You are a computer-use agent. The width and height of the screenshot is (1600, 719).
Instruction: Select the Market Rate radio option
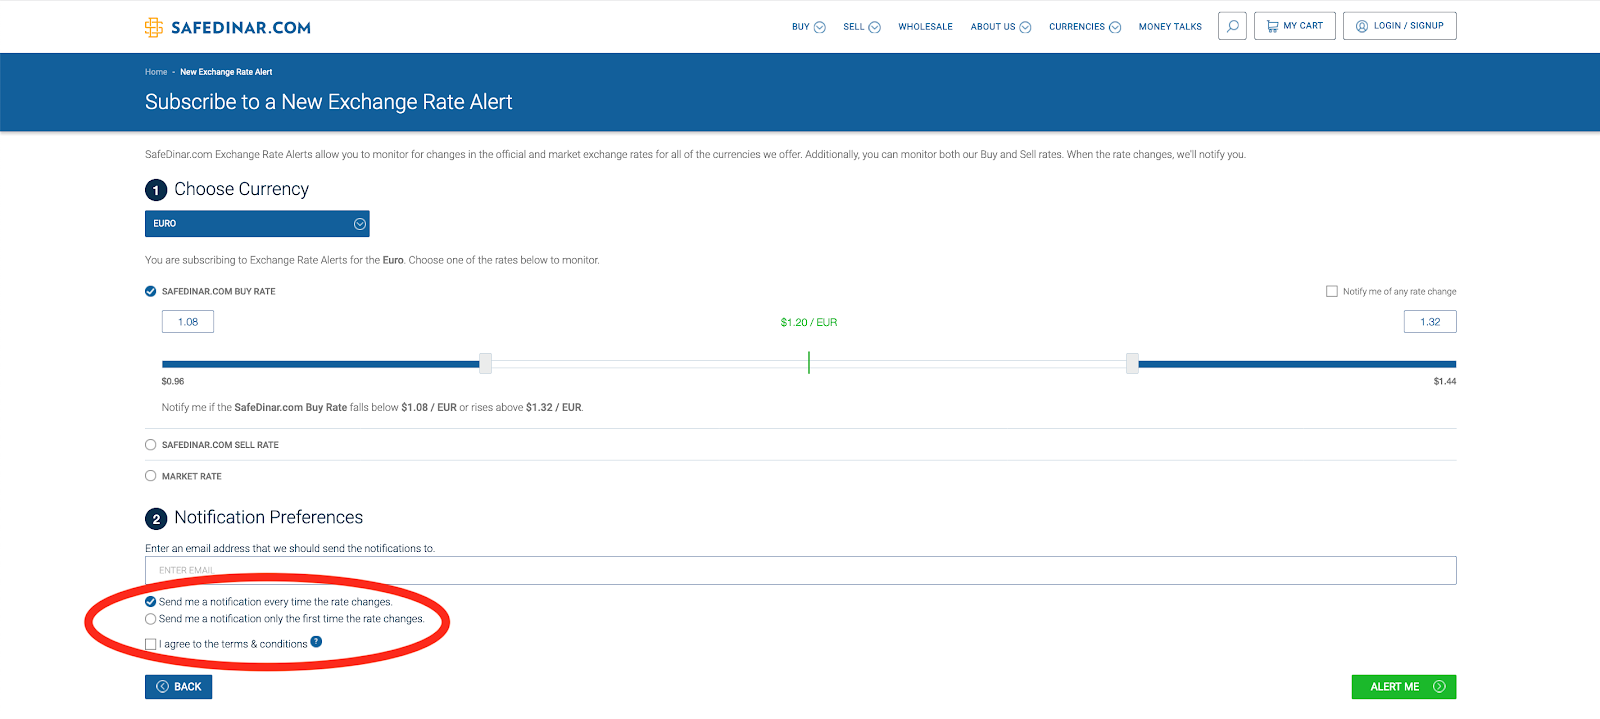(x=151, y=476)
